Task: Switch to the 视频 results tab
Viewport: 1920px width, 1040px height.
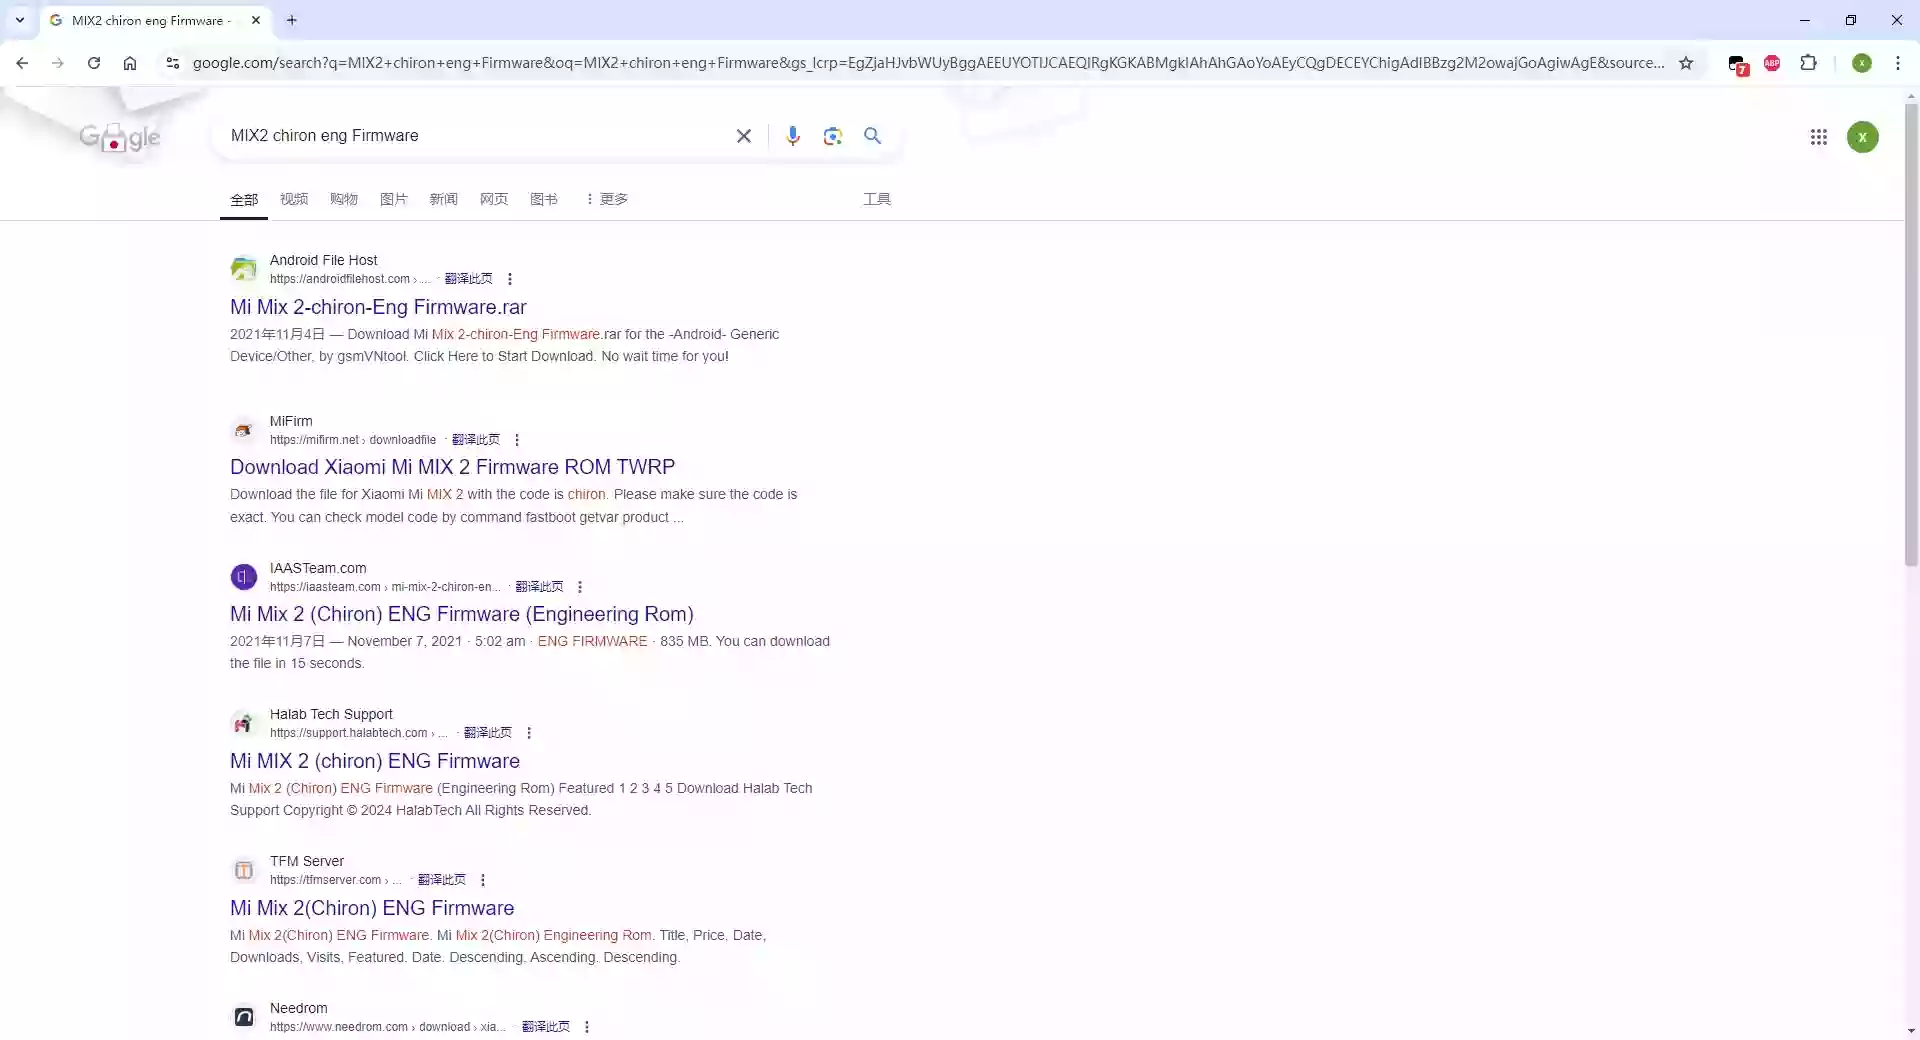Action: 294,199
